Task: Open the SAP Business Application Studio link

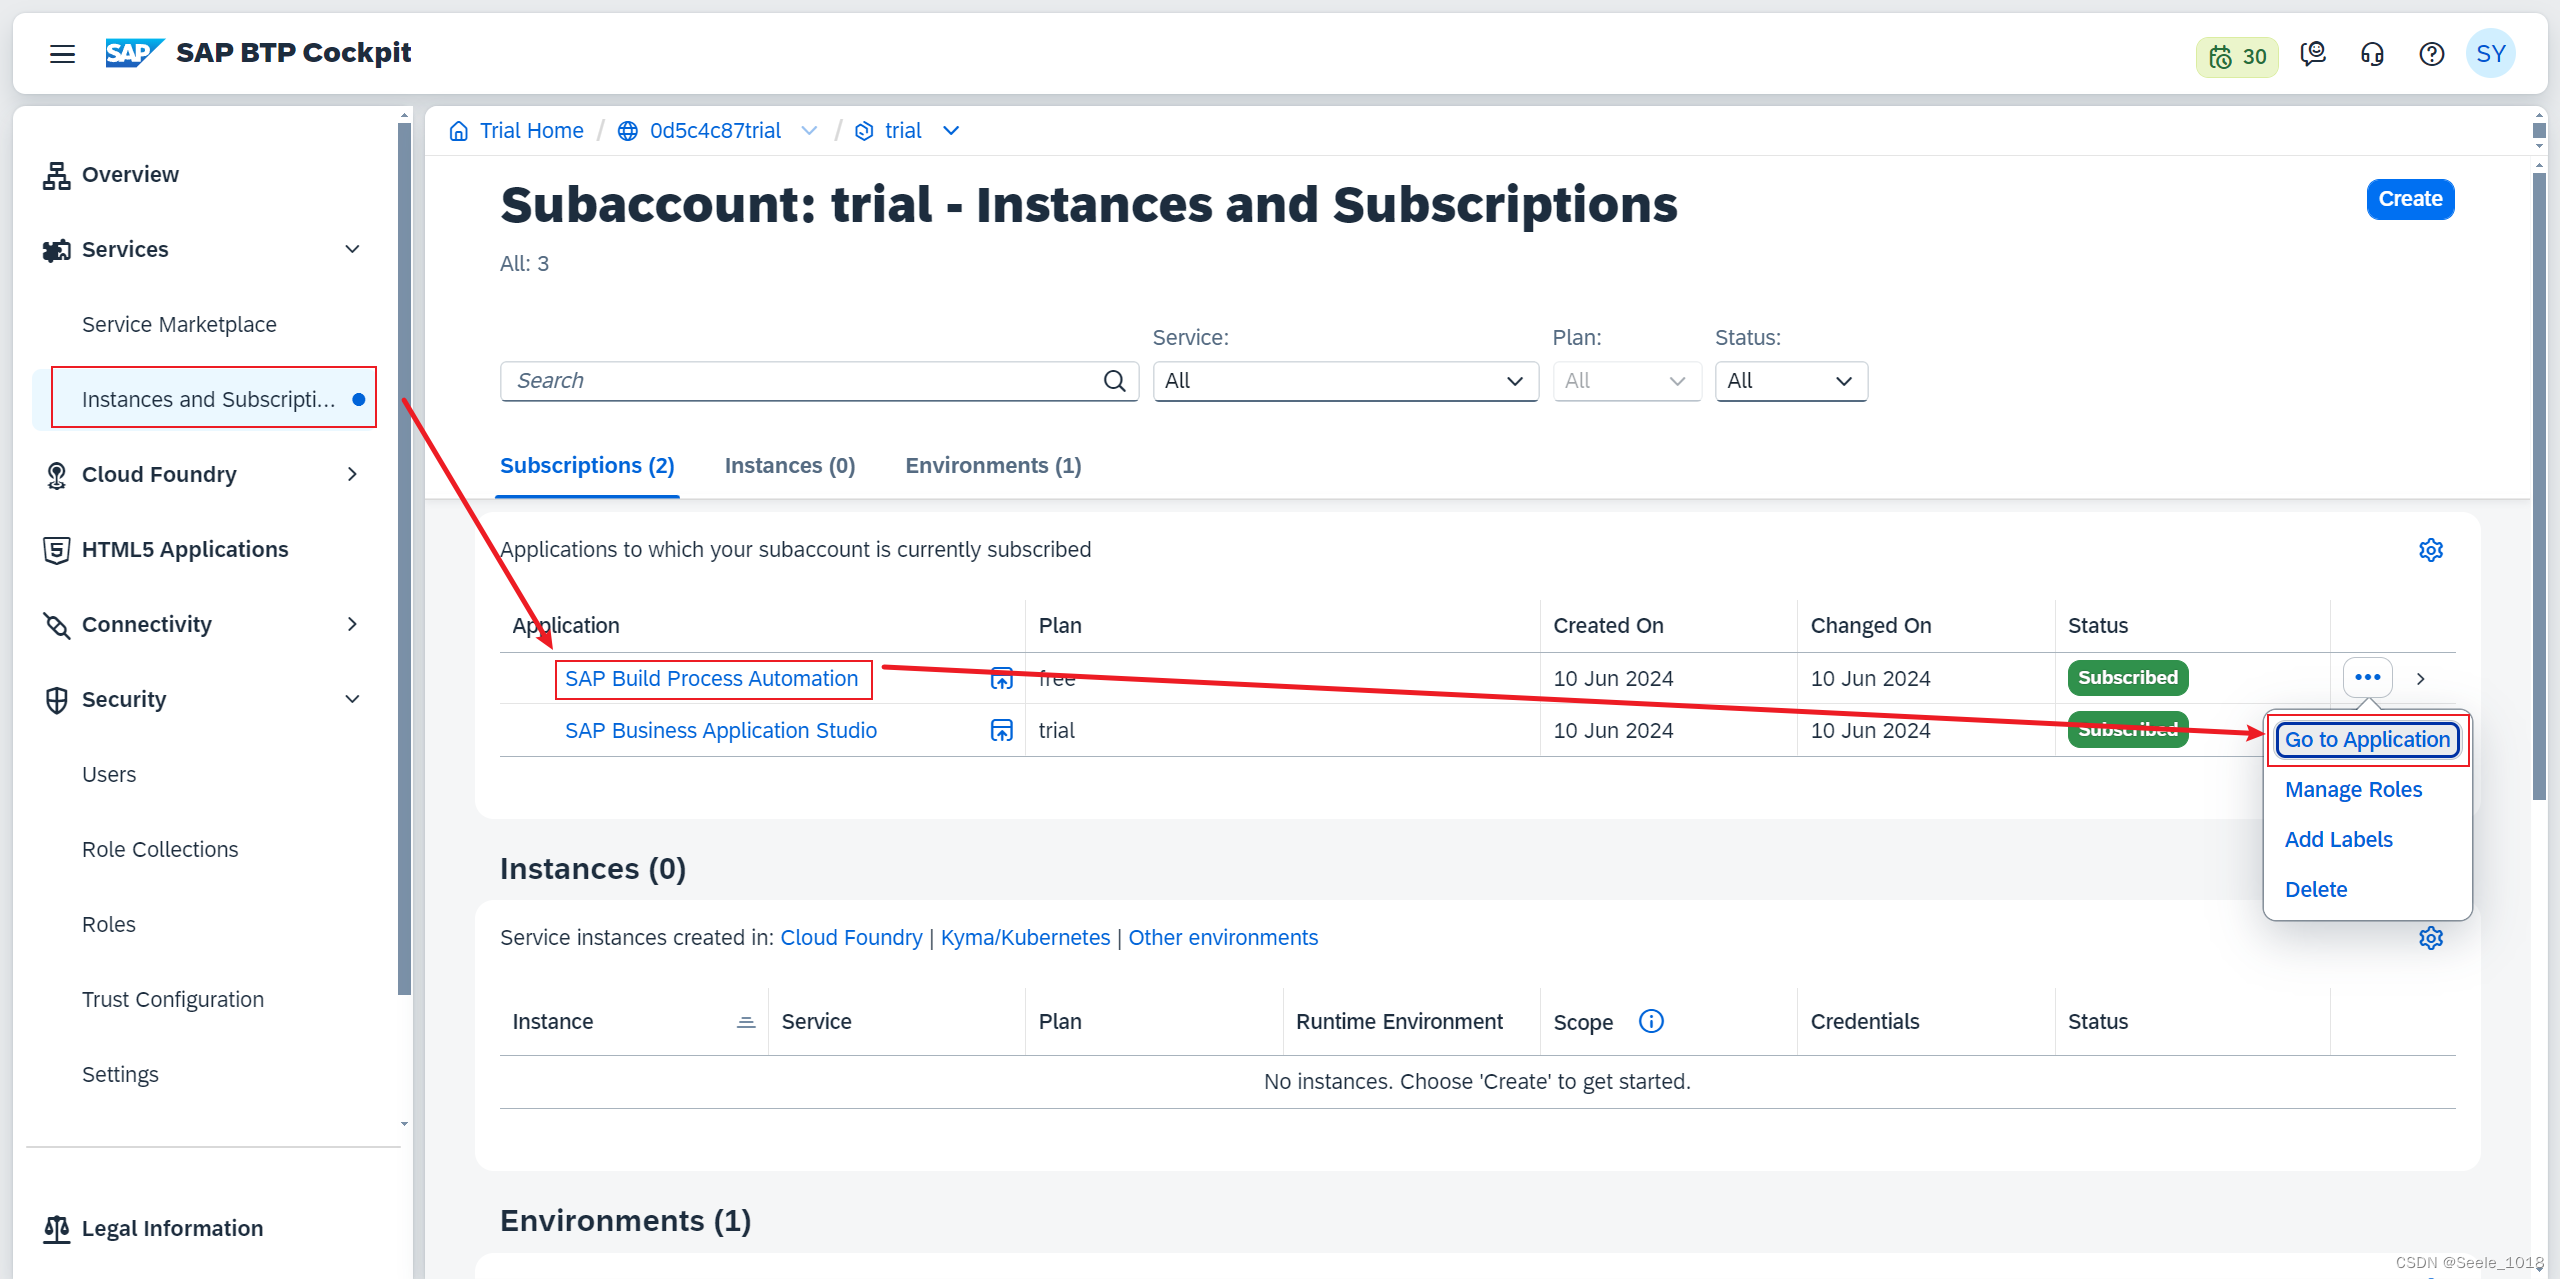Action: [x=720, y=731]
